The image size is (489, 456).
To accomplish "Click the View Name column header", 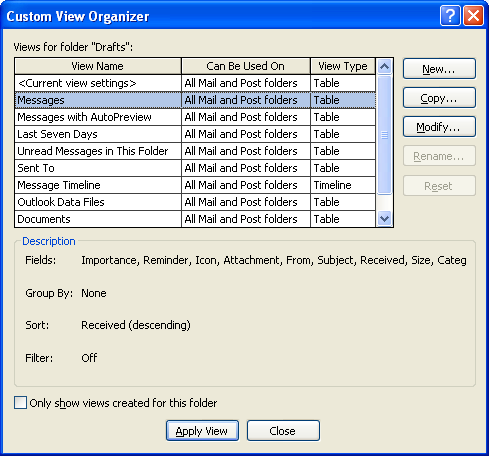I will (x=98, y=66).
